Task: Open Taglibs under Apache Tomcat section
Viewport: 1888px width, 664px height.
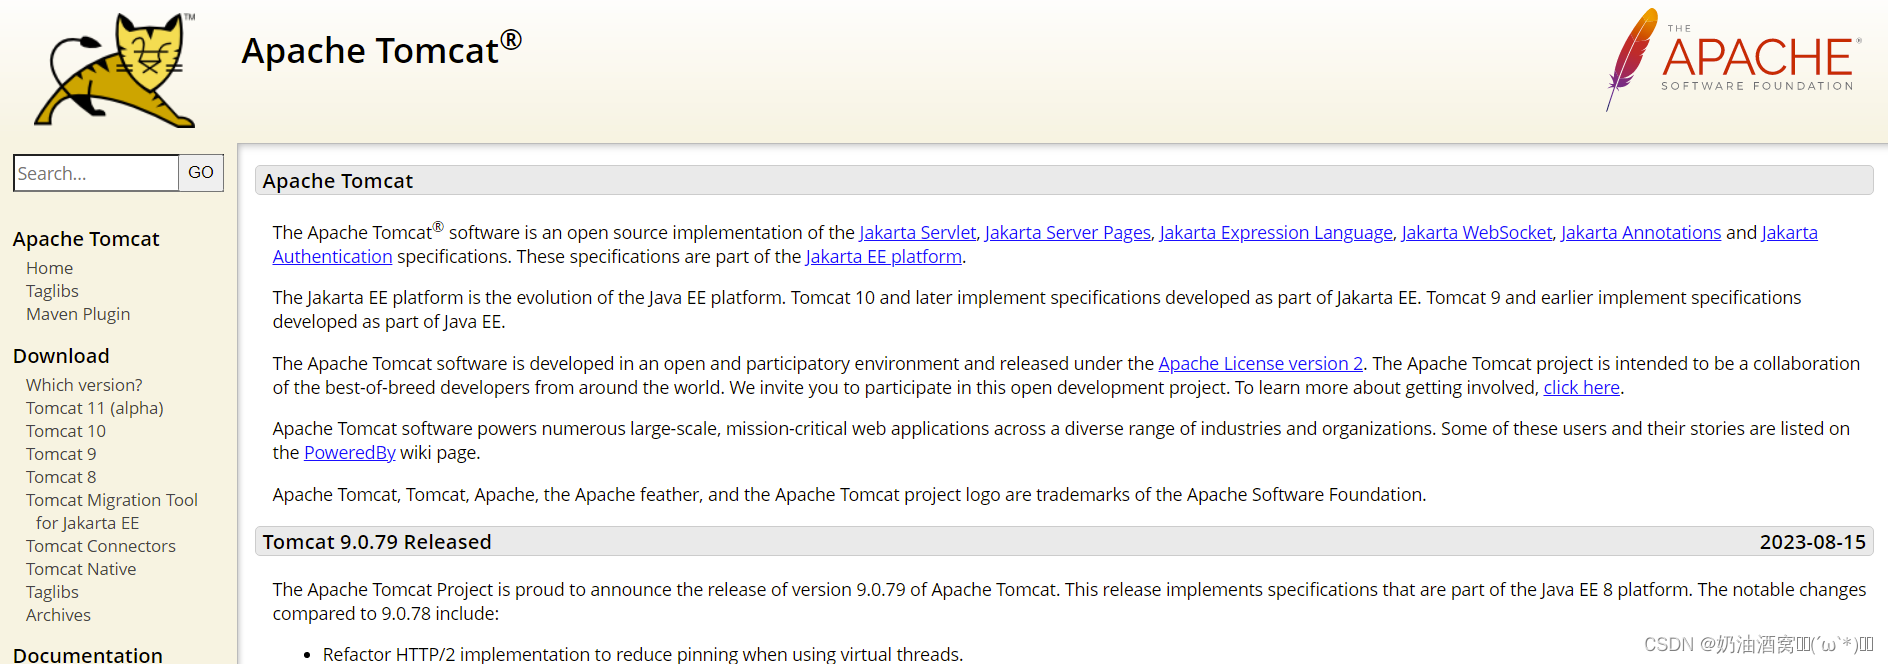Action: (52, 291)
